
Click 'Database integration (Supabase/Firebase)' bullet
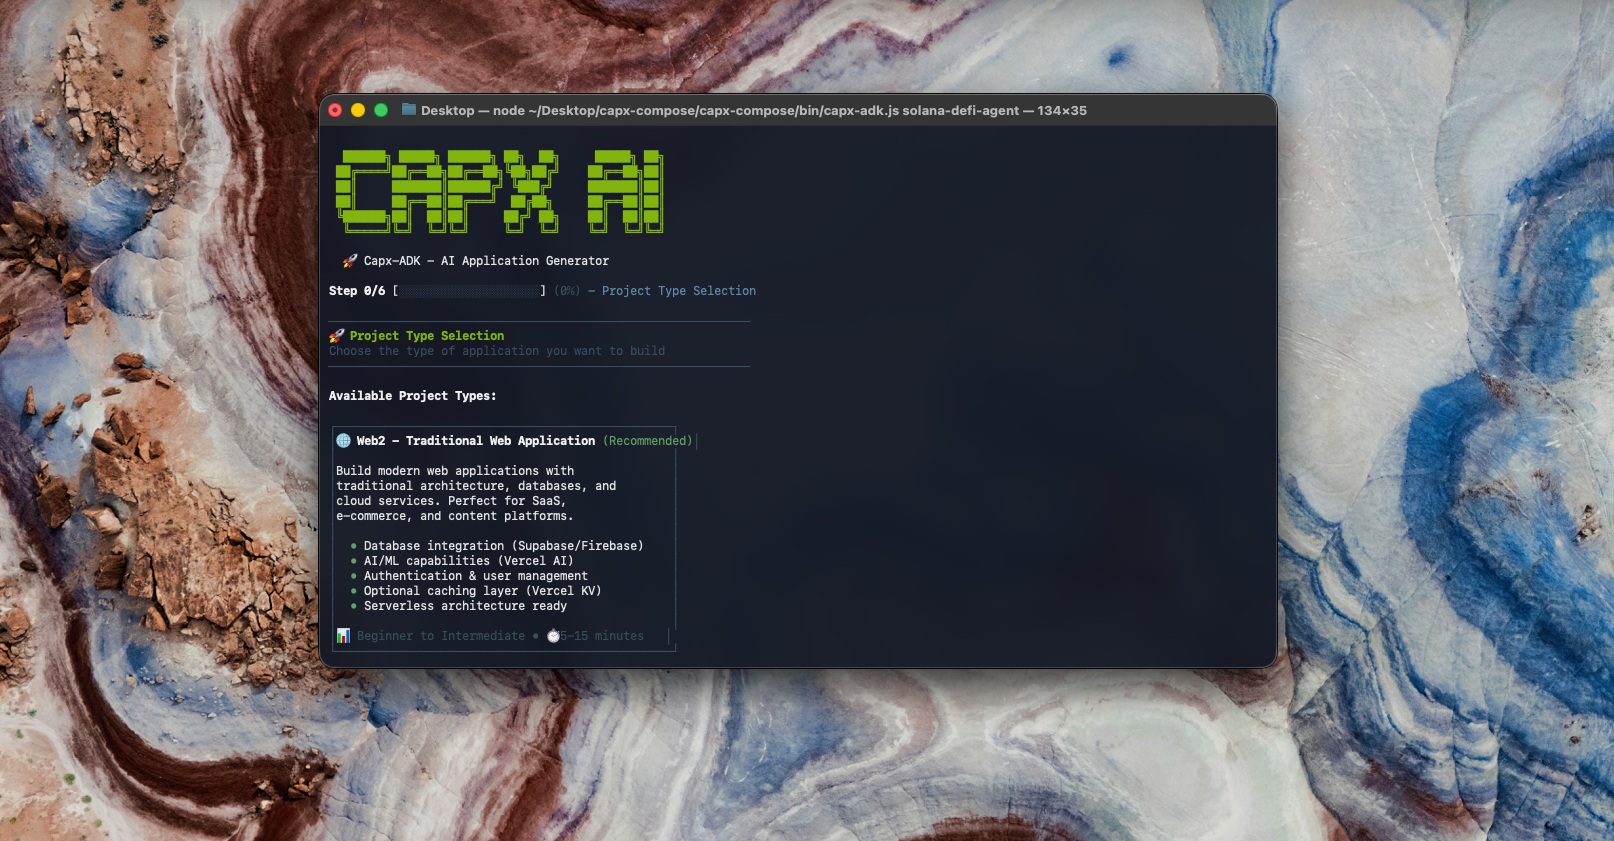click(503, 546)
